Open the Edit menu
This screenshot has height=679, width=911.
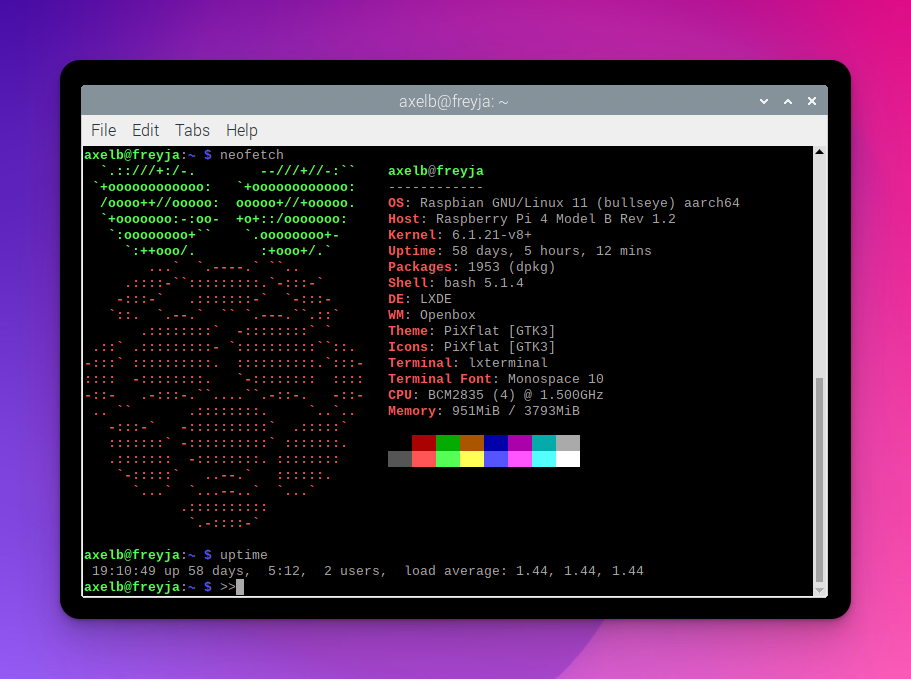(145, 130)
